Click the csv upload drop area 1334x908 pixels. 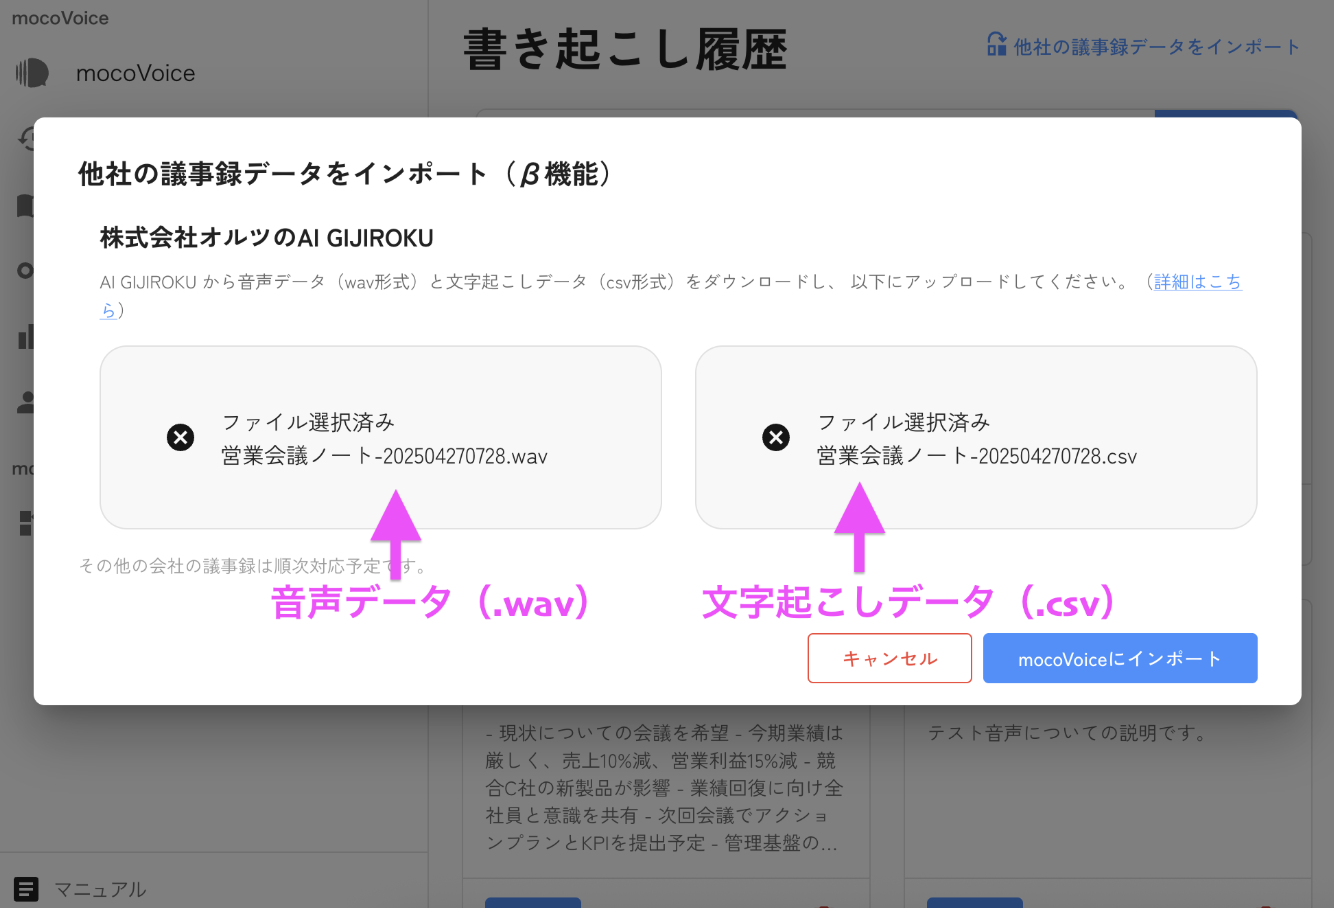click(x=976, y=437)
